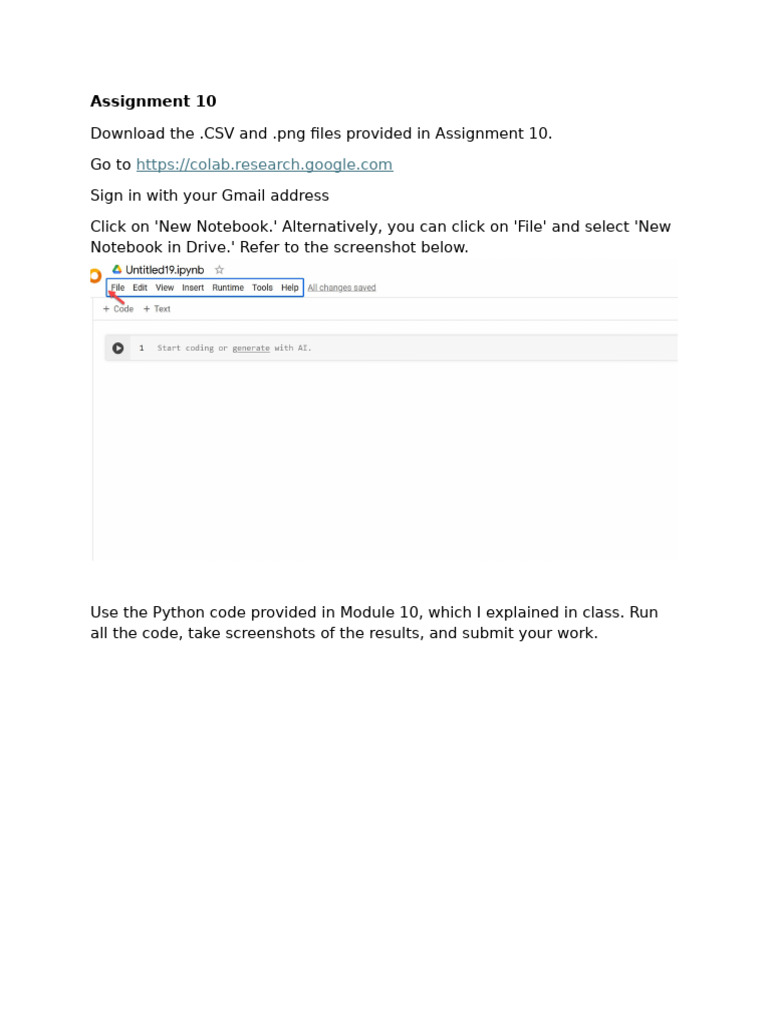
Task: Click the 'Assignment 10' heading text
Action: [x=153, y=101]
